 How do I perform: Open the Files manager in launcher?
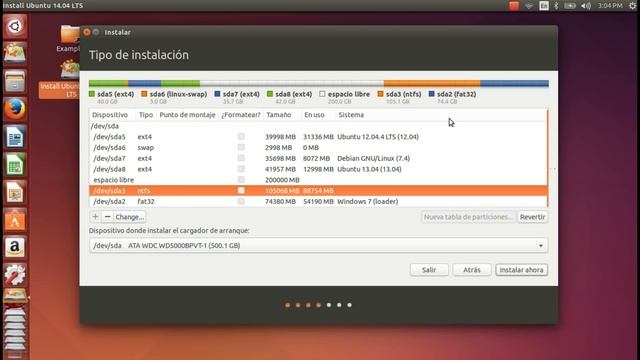click(15, 81)
